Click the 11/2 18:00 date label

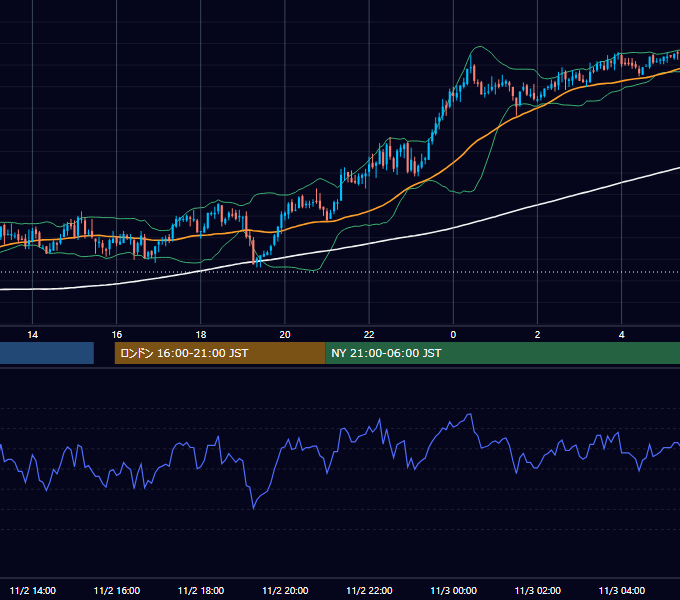pyautogui.click(x=201, y=590)
